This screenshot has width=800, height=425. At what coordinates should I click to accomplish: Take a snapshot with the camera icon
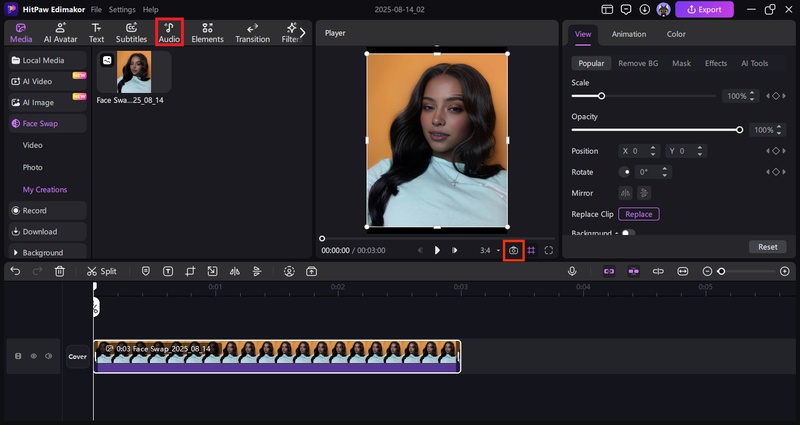[x=513, y=250]
